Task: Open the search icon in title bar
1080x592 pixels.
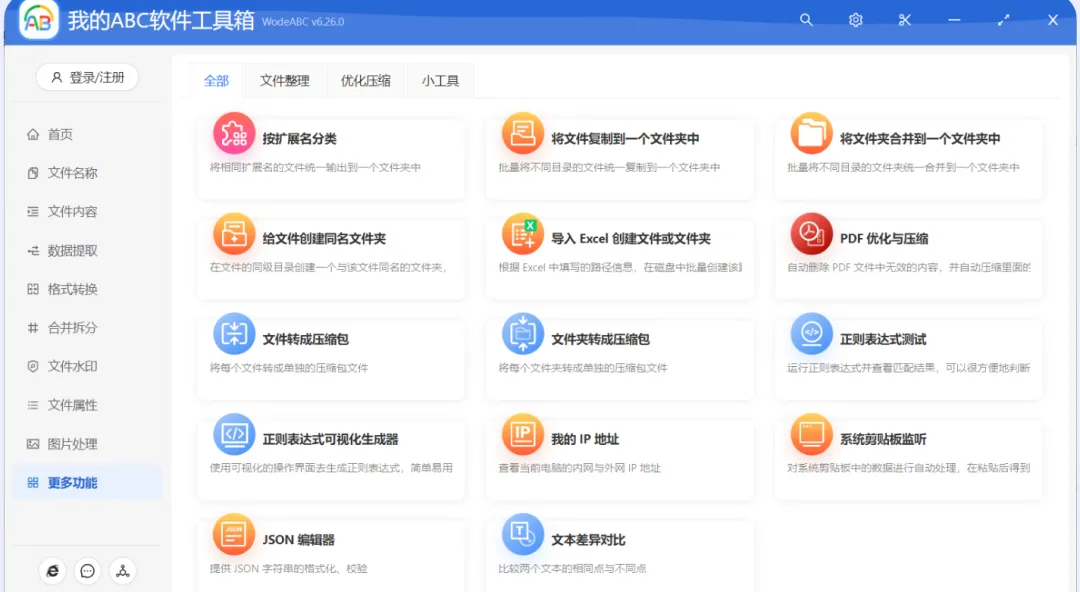Action: 806,20
